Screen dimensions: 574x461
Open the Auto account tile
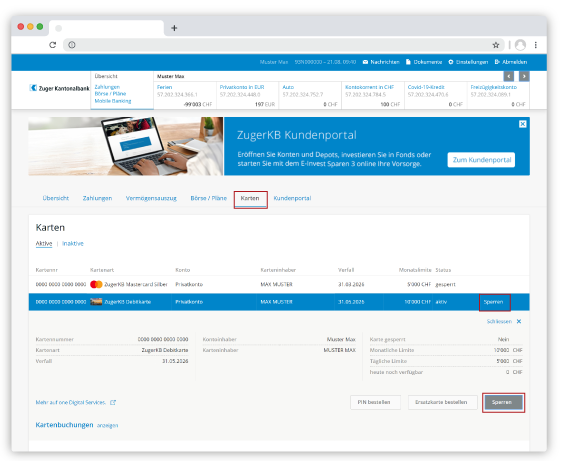[310, 96]
